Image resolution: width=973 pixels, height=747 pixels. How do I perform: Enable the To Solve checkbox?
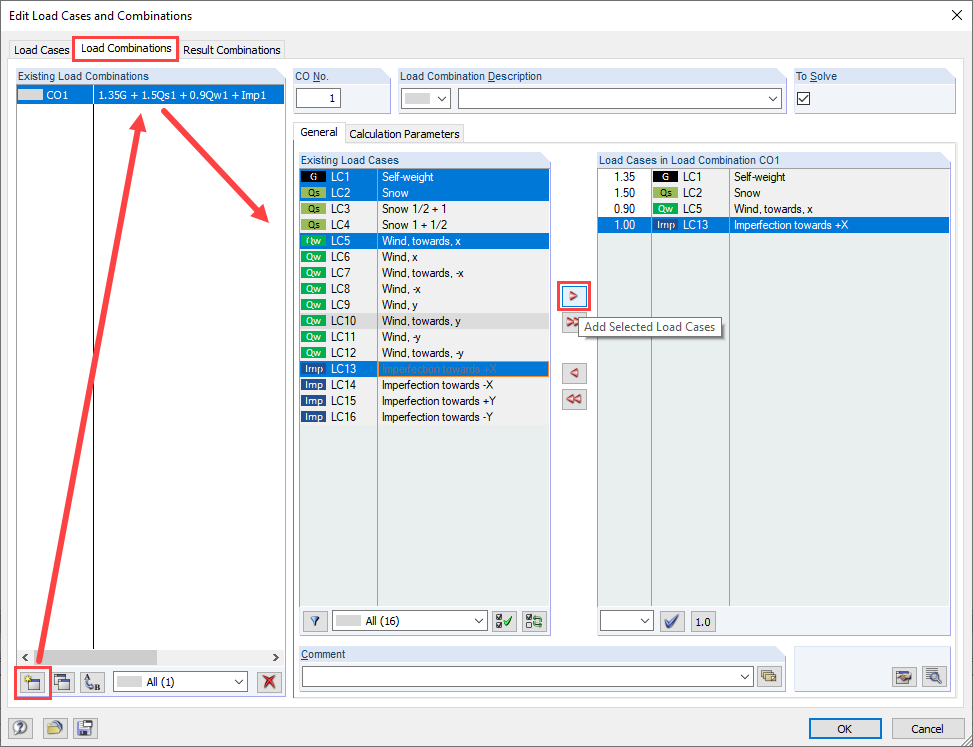coord(803,98)
